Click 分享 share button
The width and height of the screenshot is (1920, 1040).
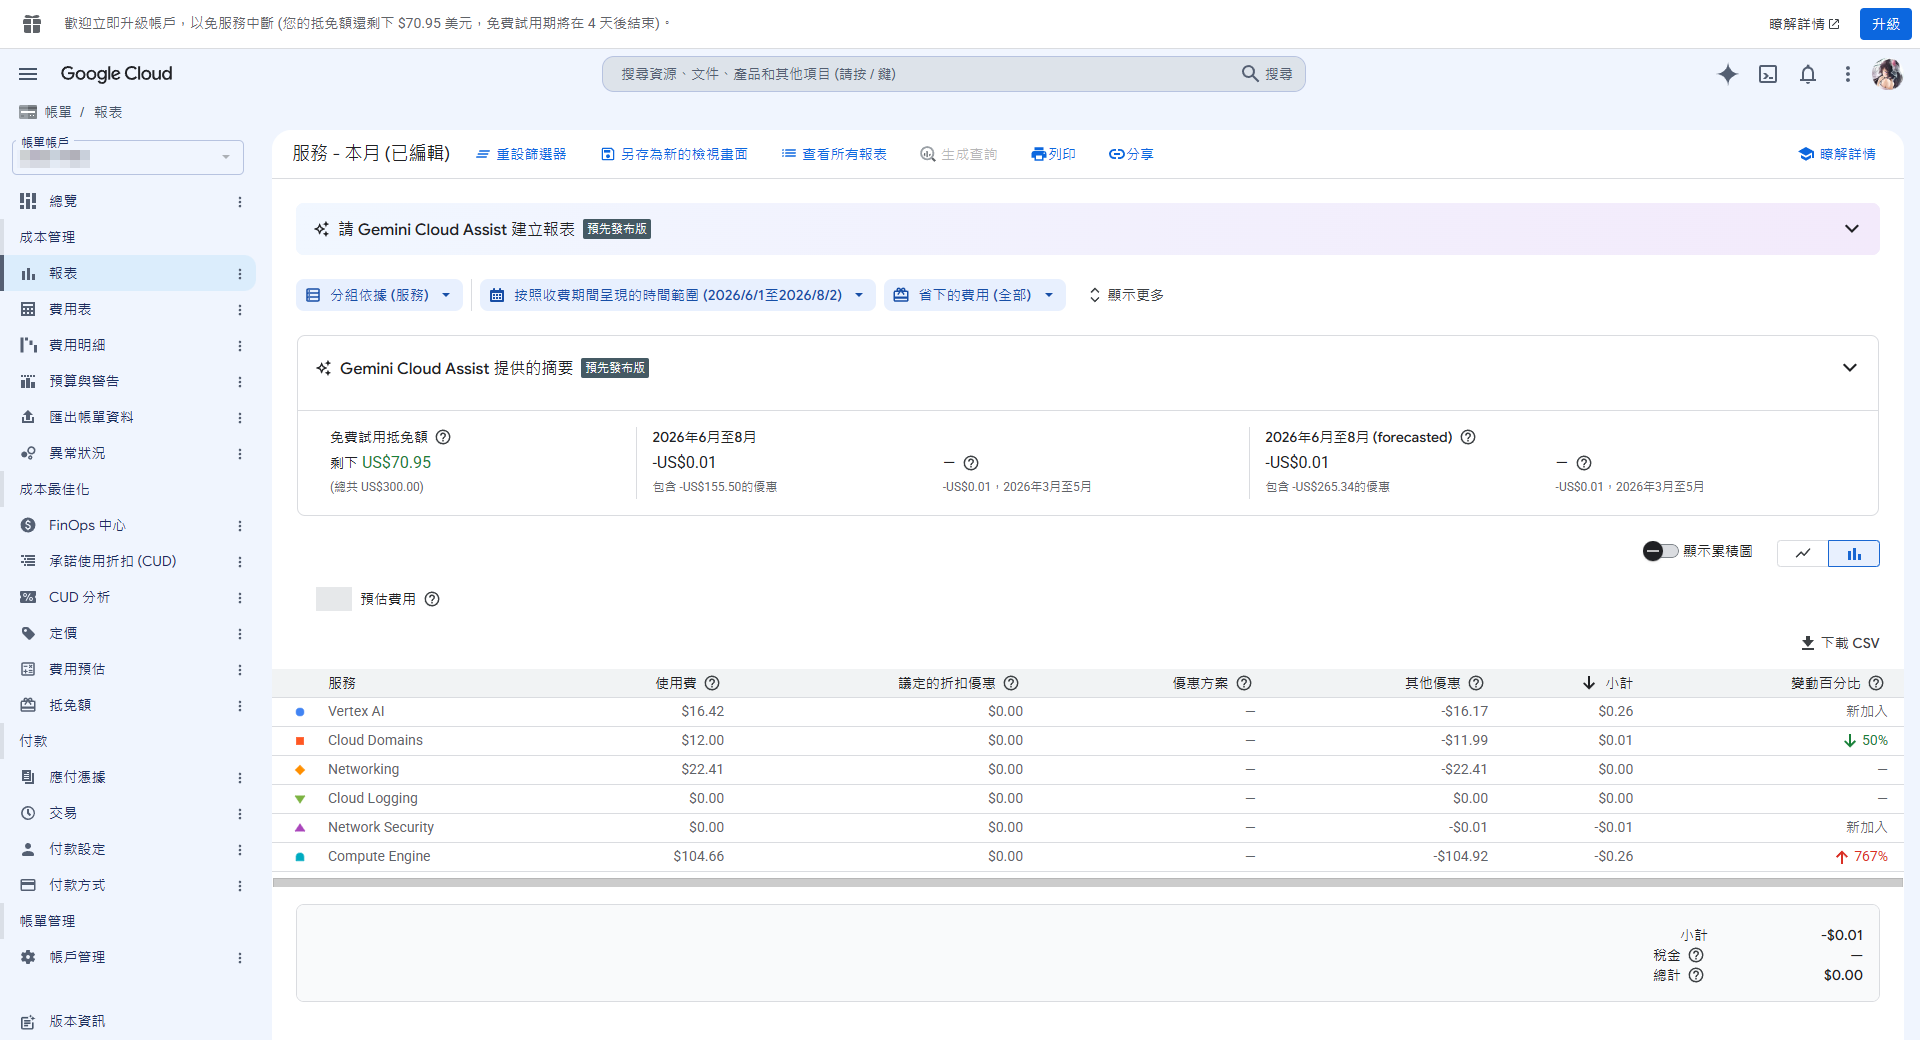point(1131,154)
